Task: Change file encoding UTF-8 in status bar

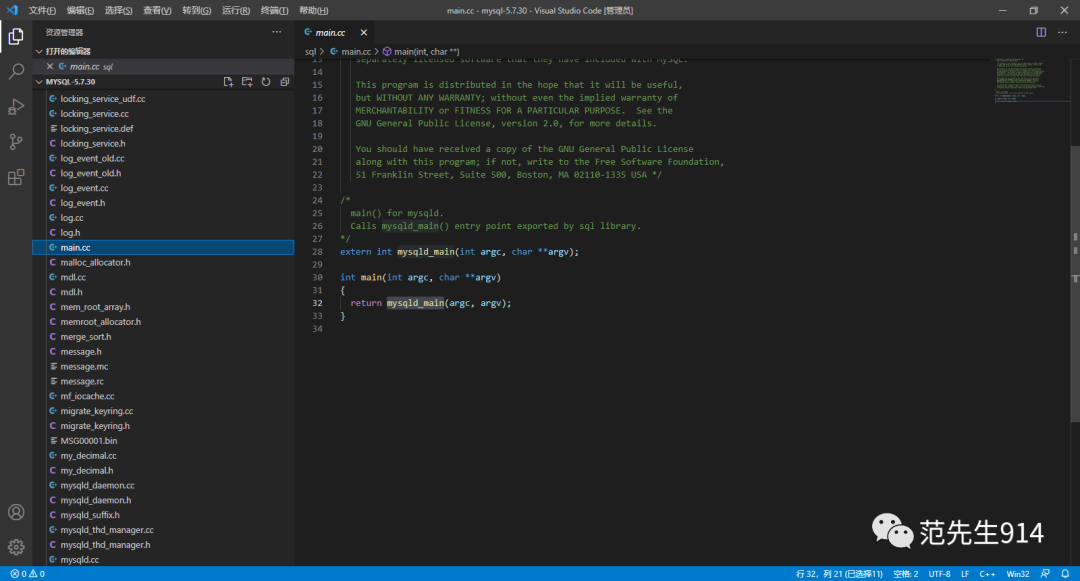Action: coord(939,573)
